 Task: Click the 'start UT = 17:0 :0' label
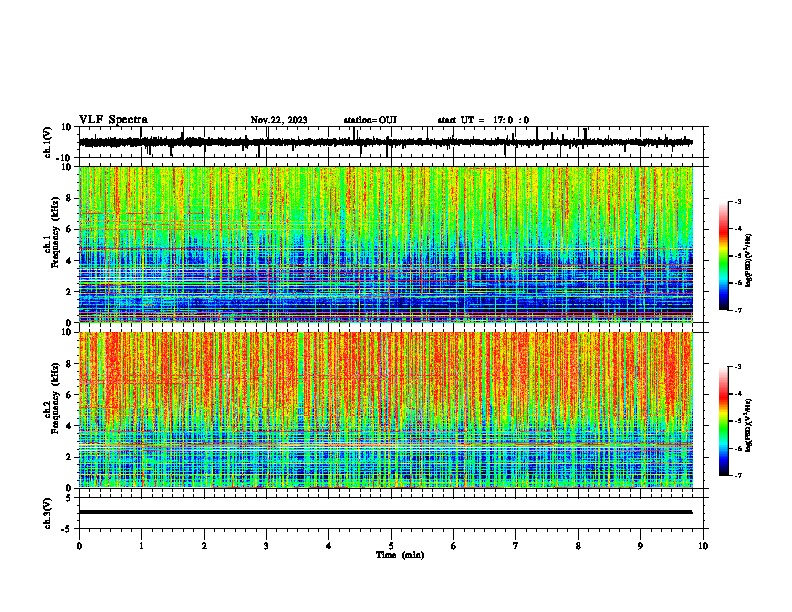point(483,120)
